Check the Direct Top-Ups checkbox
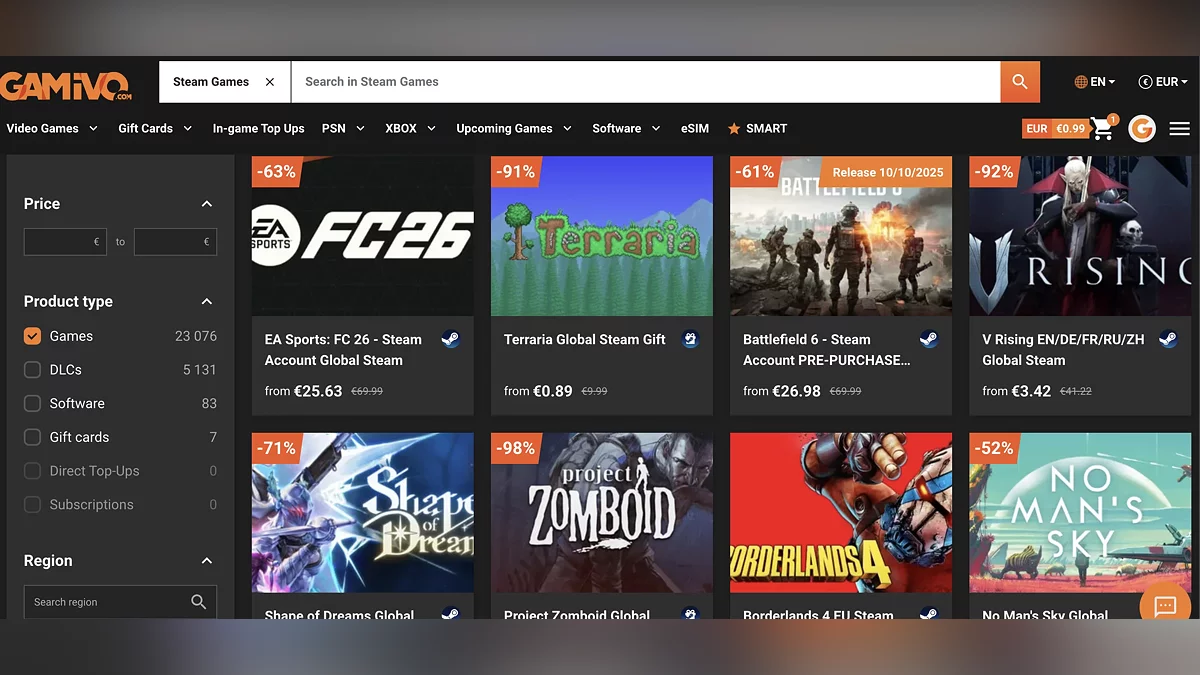The image size is (1200, 675). tap(32, 471)
